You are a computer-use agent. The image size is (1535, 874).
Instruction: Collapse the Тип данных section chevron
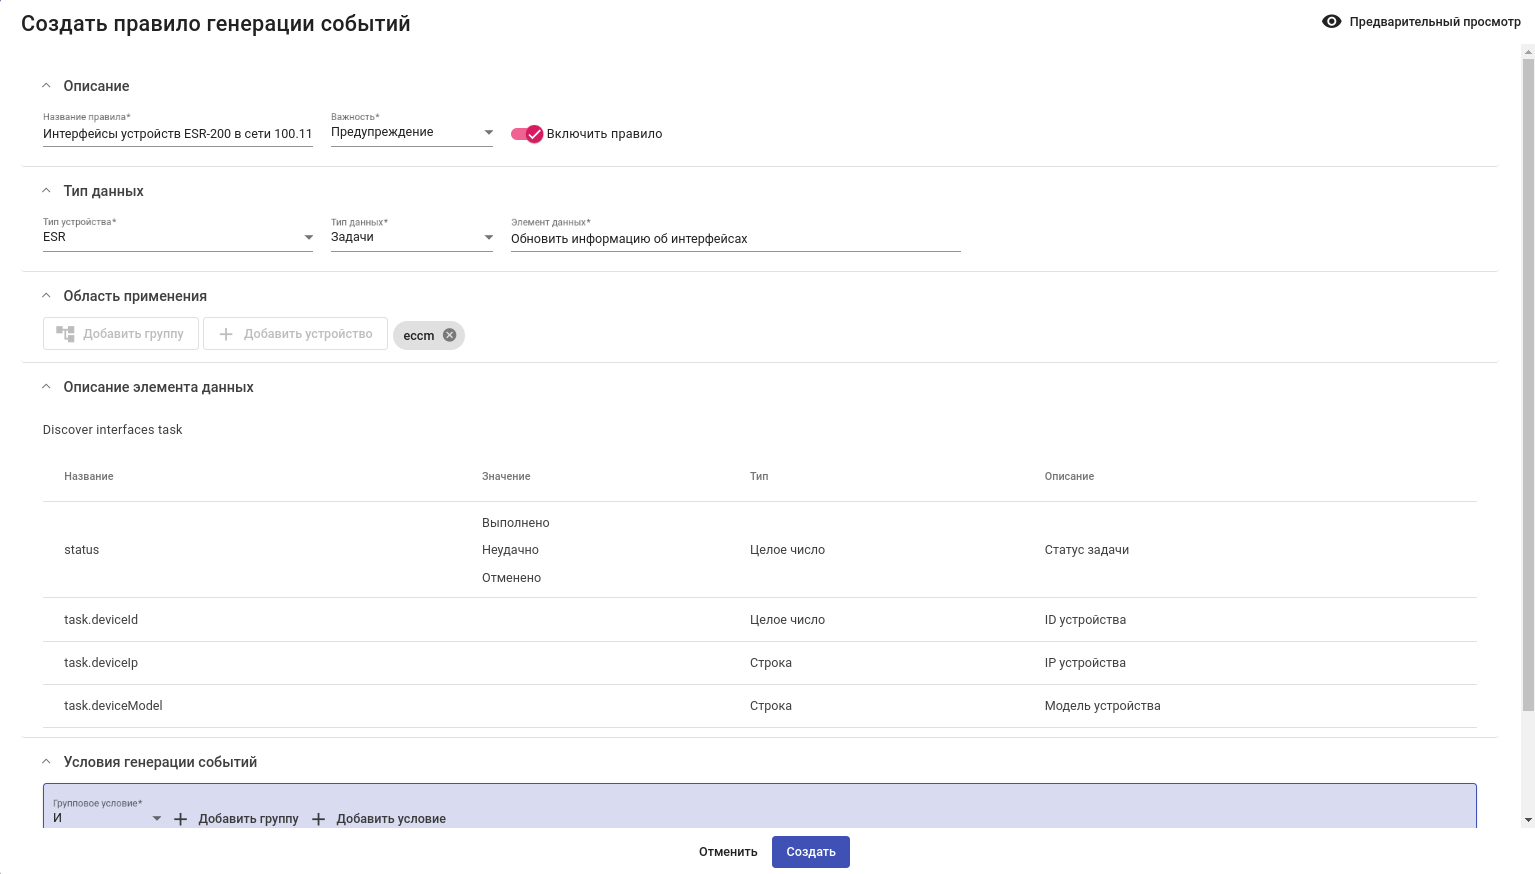point(46,191)
